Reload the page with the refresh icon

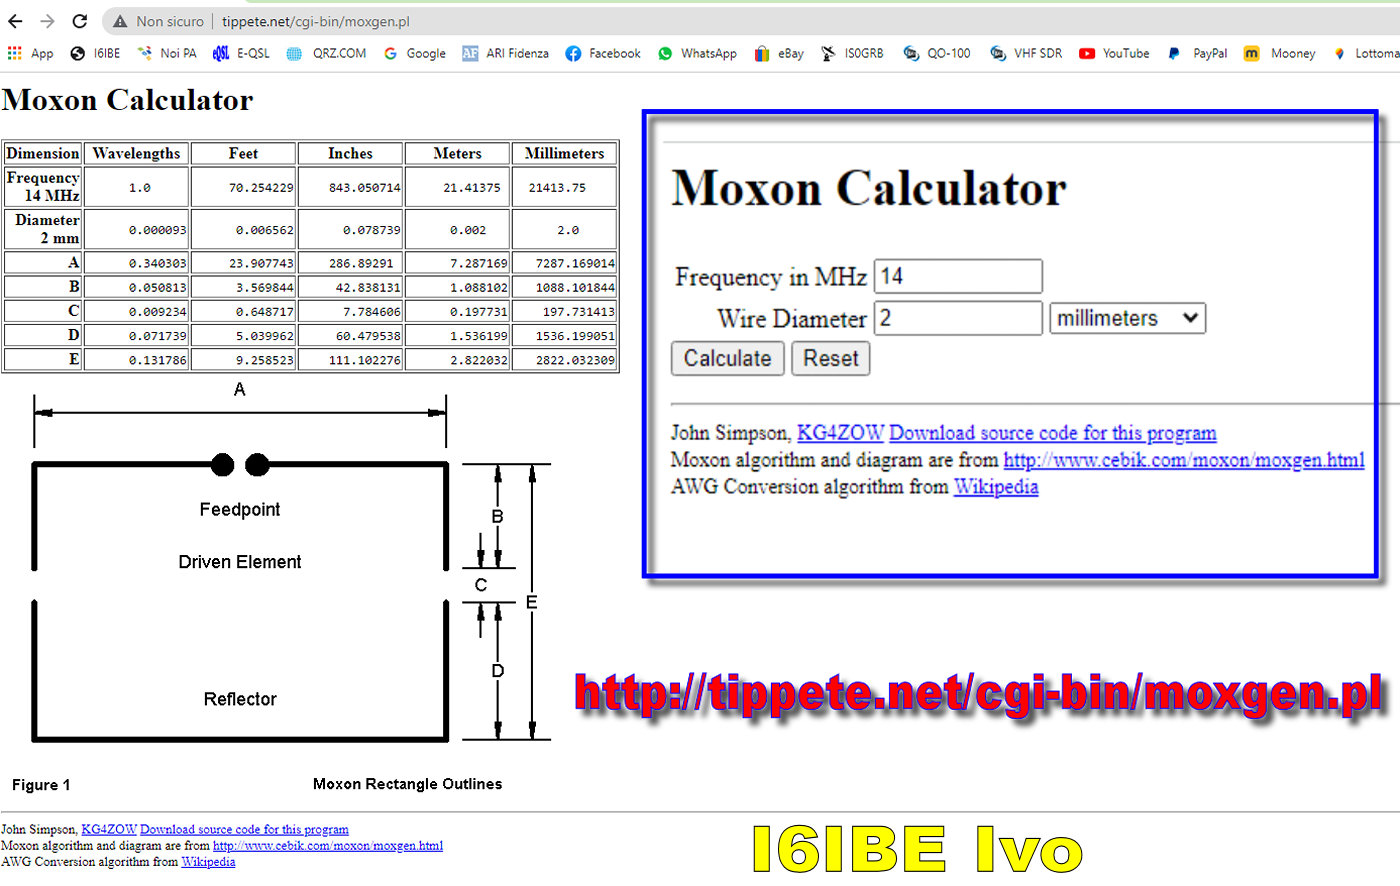pos(80,21)
